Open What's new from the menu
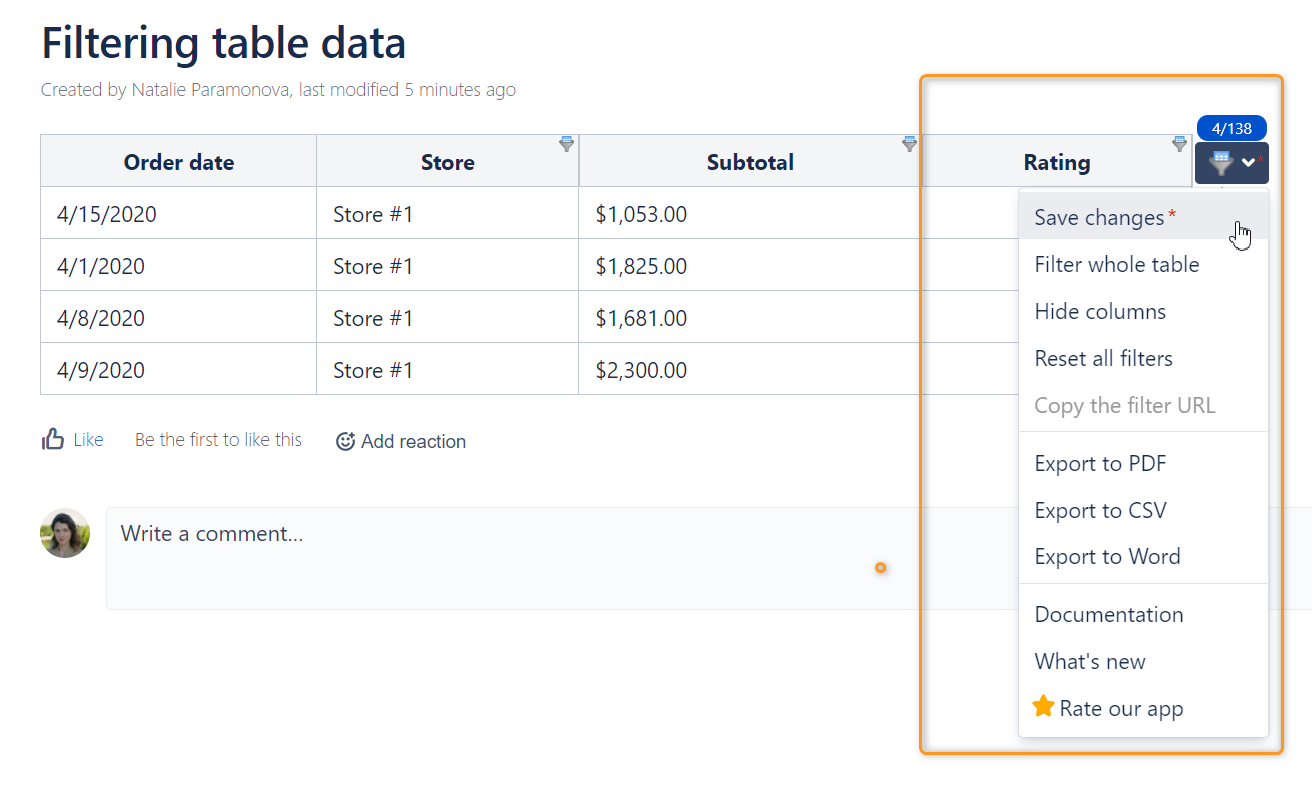Screen dimensions: 1312x786 [1090, 661]
